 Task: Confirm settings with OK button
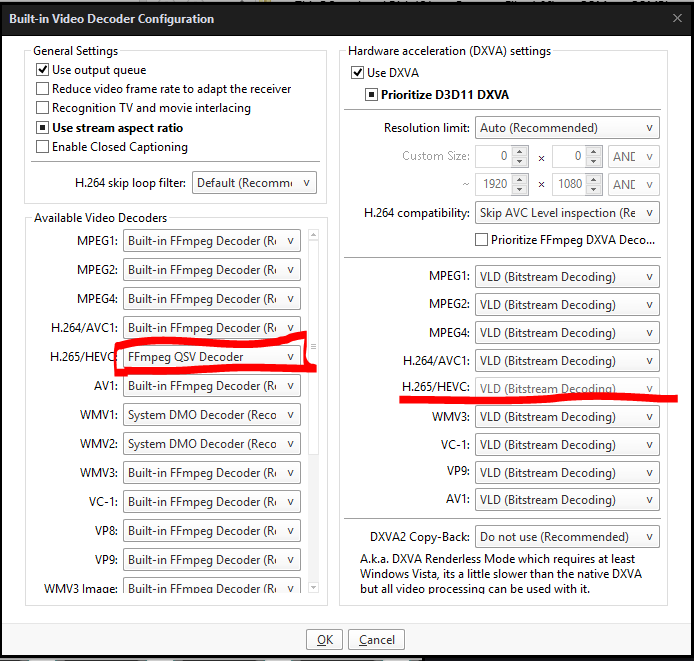click(x=324, y=640)
